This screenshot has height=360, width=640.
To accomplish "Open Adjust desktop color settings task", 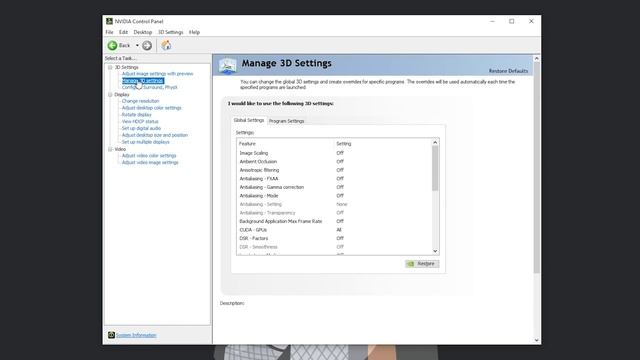I will pyautogui.click(x=151, y=108).
